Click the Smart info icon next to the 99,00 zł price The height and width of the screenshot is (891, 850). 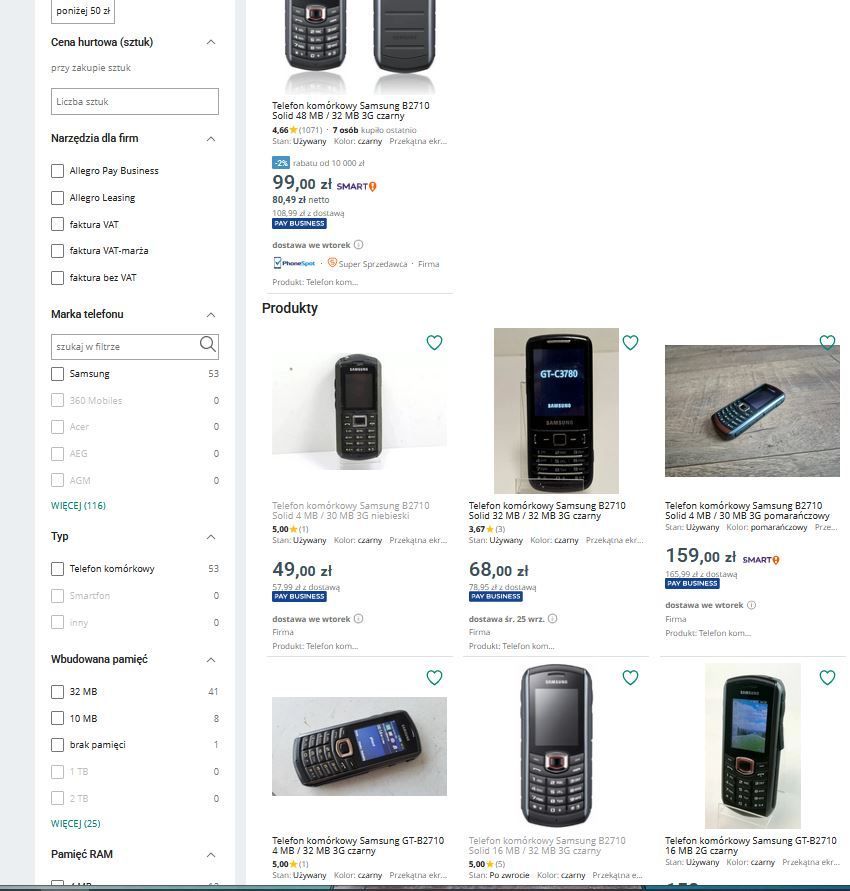pos(373,186)
